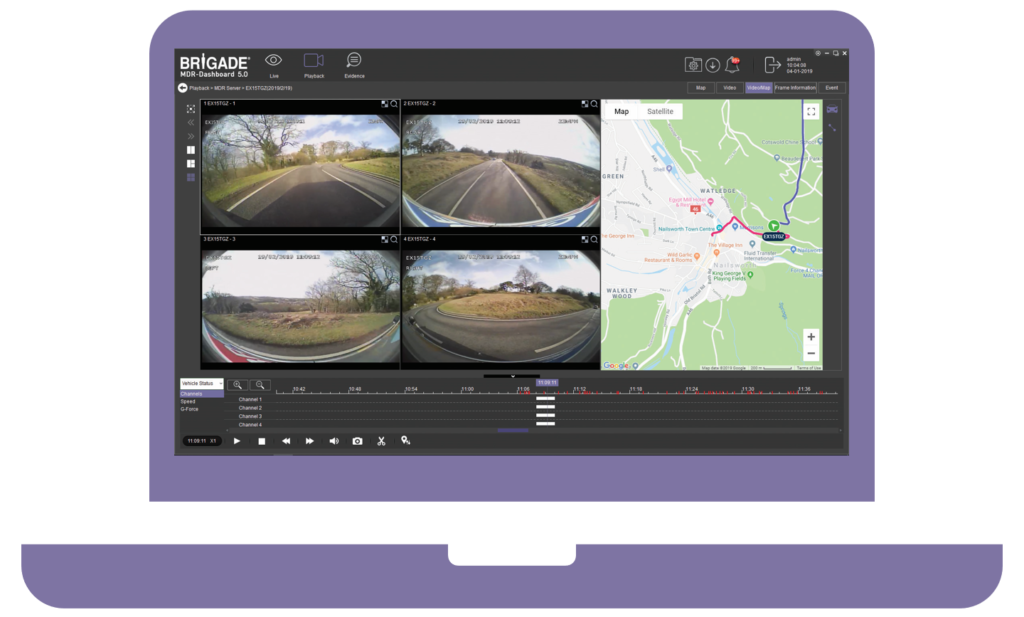Zoom into EX15TGZ-4 video with magnifier
Image resolution: width=1024 pixels, height=617 pixels.
click(594, 240)
